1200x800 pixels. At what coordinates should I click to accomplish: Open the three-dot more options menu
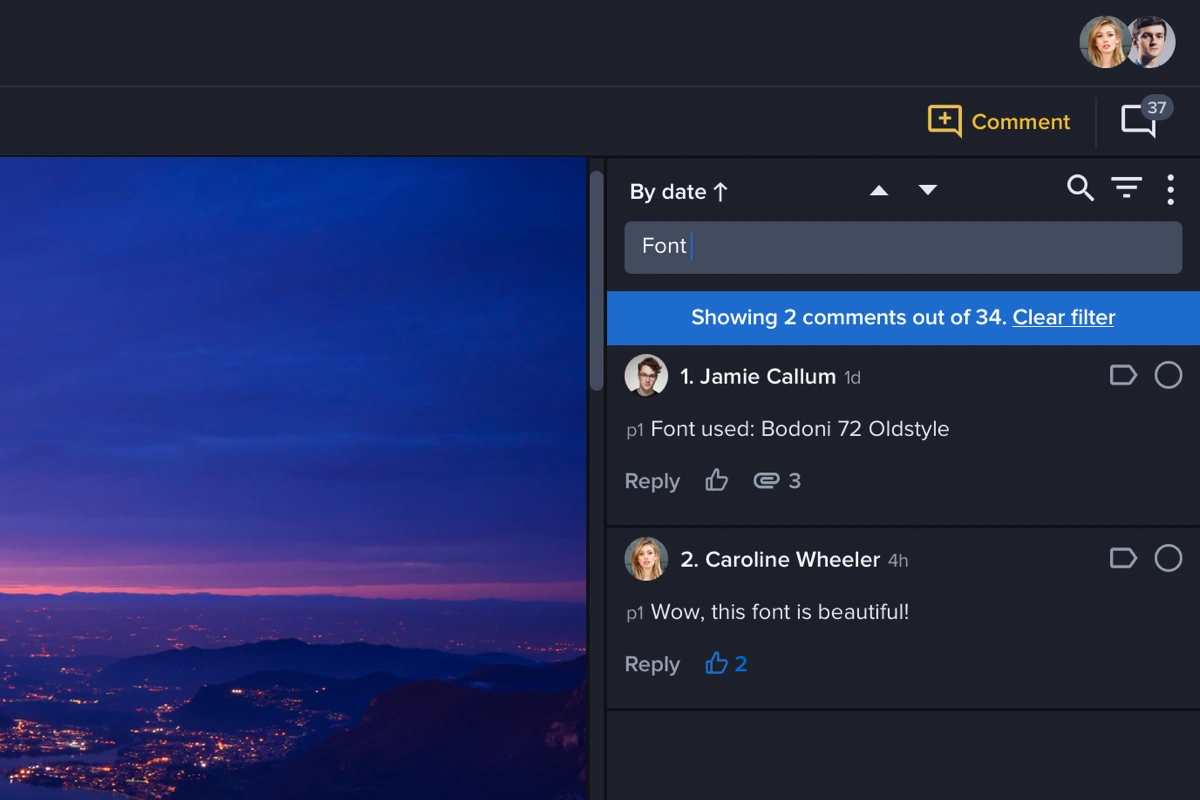click(x=1170, y=189)
